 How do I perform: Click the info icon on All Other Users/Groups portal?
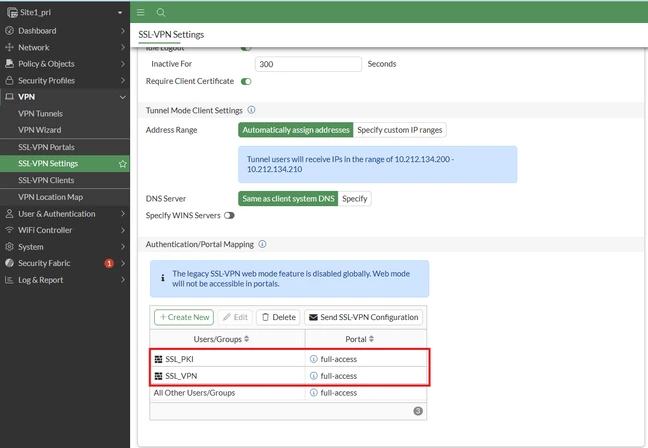pos(314,393)
